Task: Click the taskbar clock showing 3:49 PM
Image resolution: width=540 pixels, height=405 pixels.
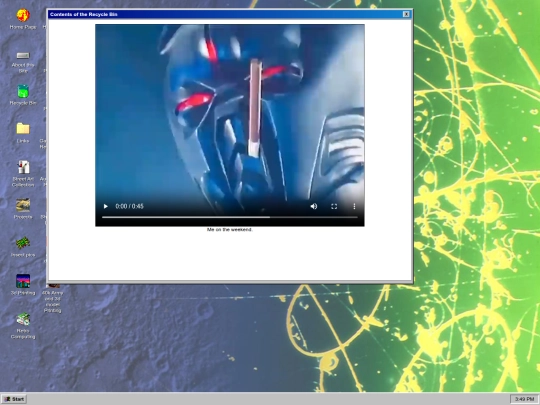Action: coord(524,399)
